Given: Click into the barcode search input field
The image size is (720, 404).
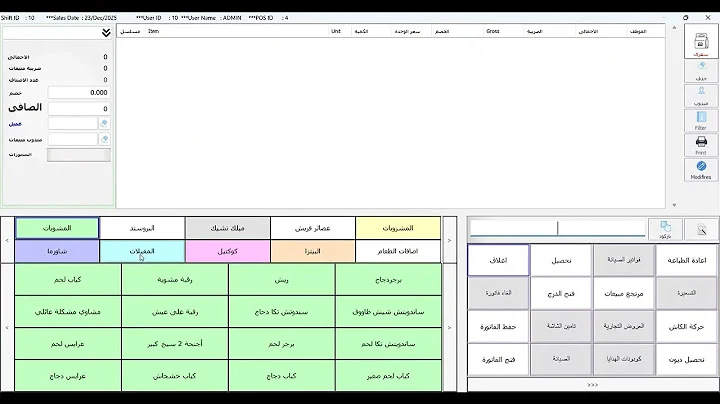Looking at the screenshot, I should click(x=557, y=228).
